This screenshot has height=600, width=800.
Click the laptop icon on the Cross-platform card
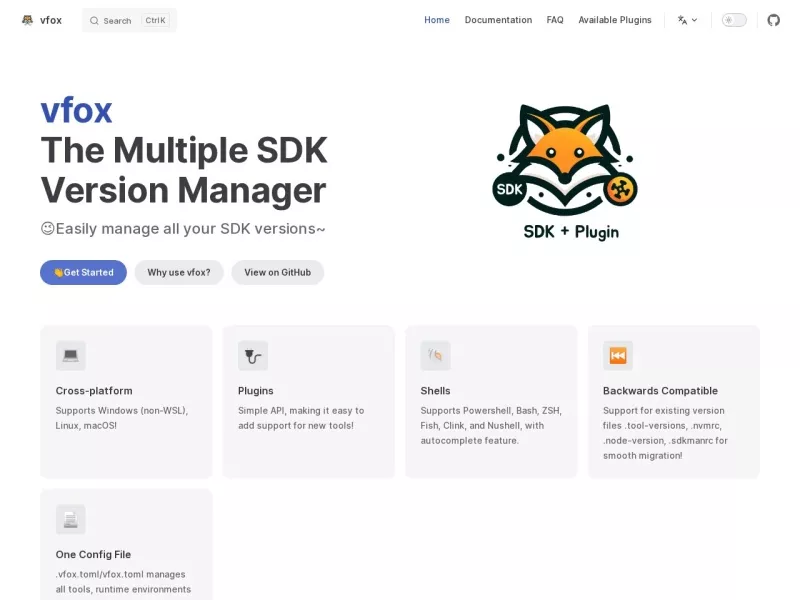(70, 356)
